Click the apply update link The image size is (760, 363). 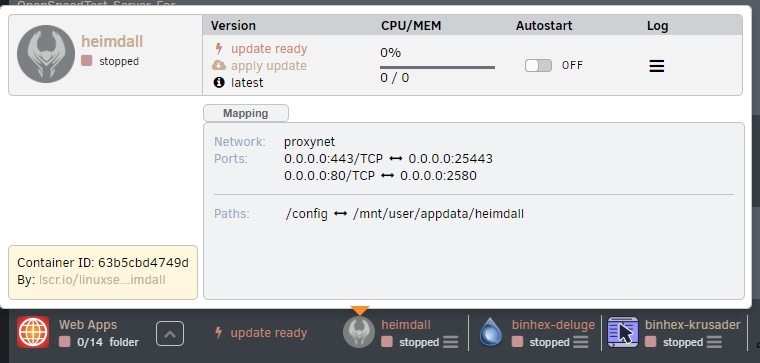click(x=269, y=65)
